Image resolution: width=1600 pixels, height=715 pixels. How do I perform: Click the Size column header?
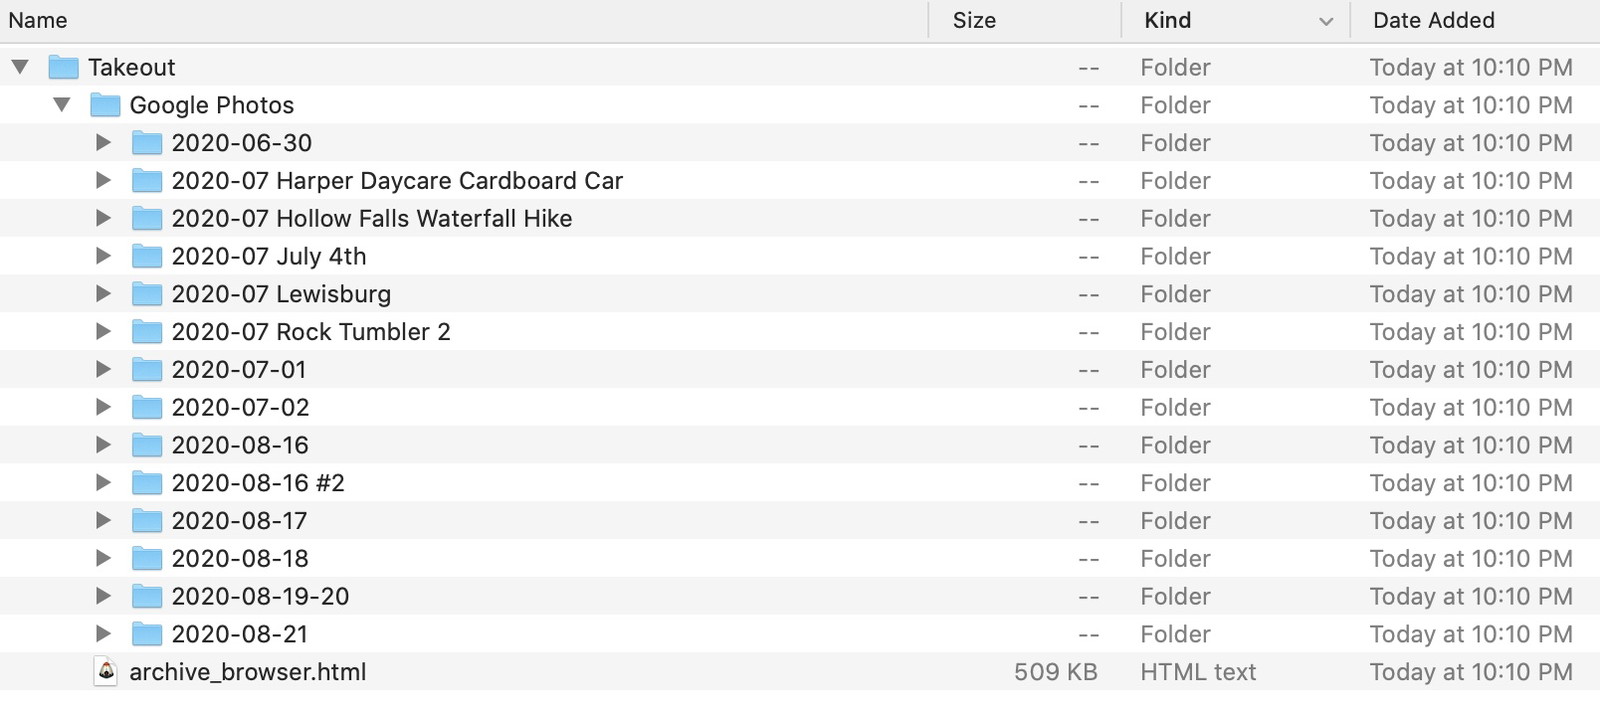tap(975, 20)
